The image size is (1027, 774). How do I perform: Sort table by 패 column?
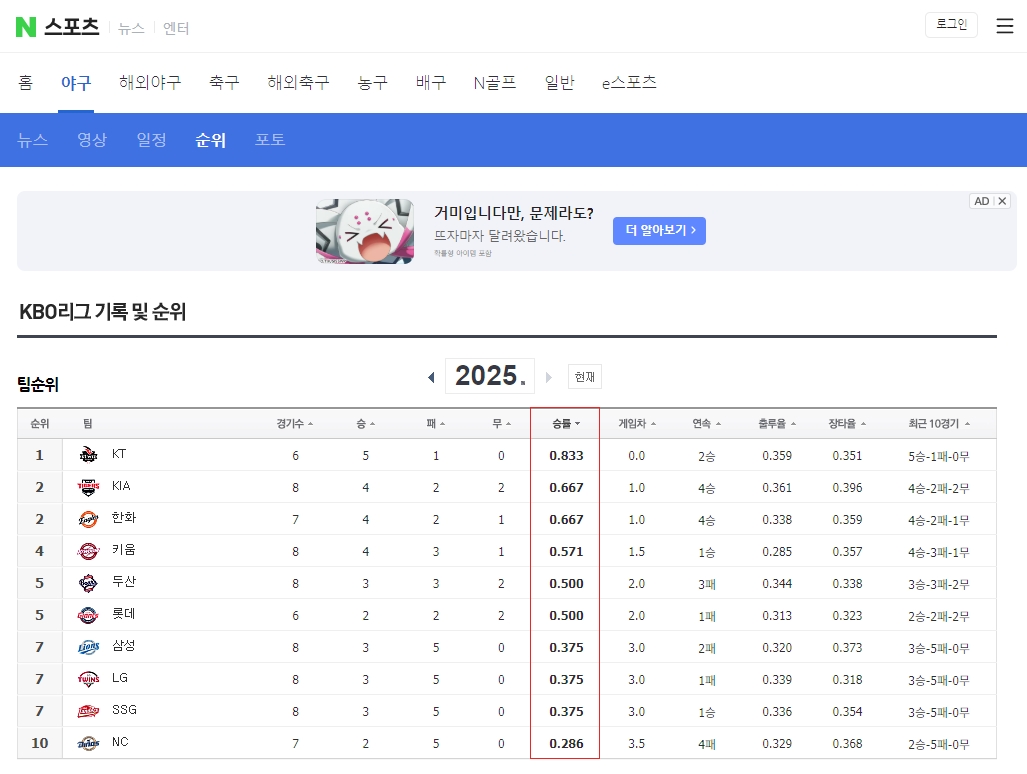coord(436,424)
